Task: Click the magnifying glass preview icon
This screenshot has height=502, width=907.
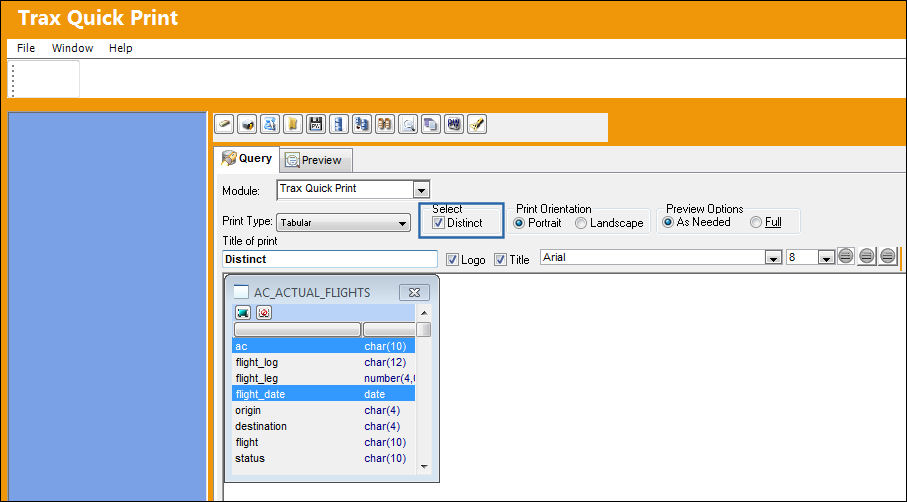Action: click(x=408, y=124)
